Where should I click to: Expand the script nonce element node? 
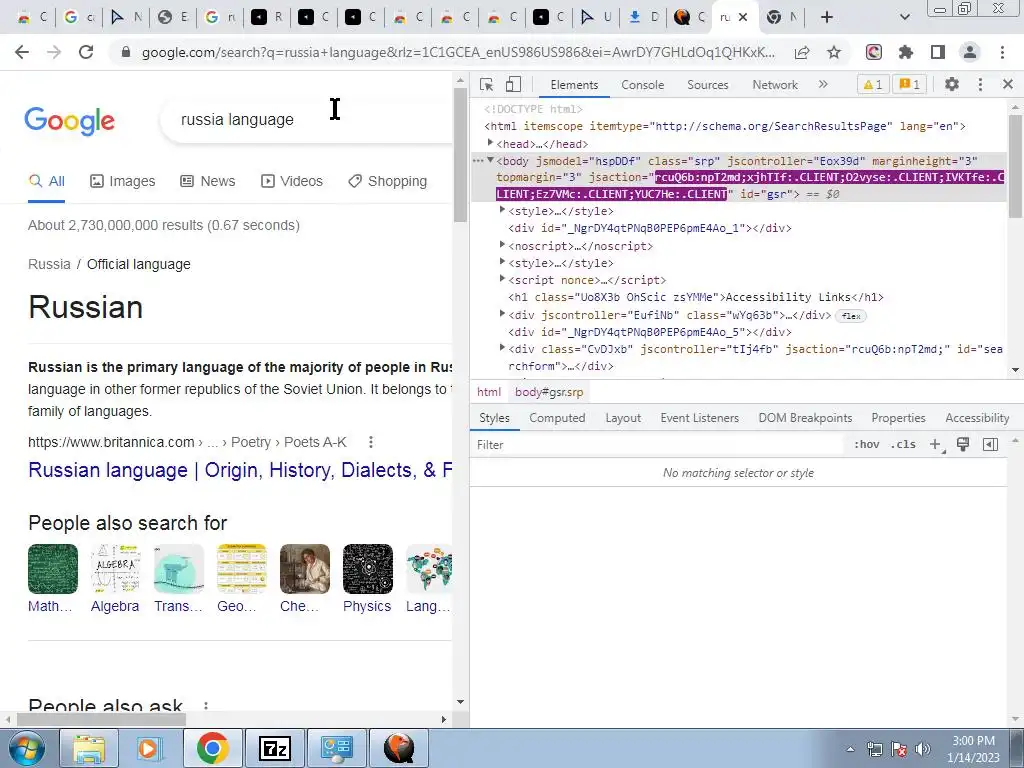pyautogui.click(x=502, y=279)
